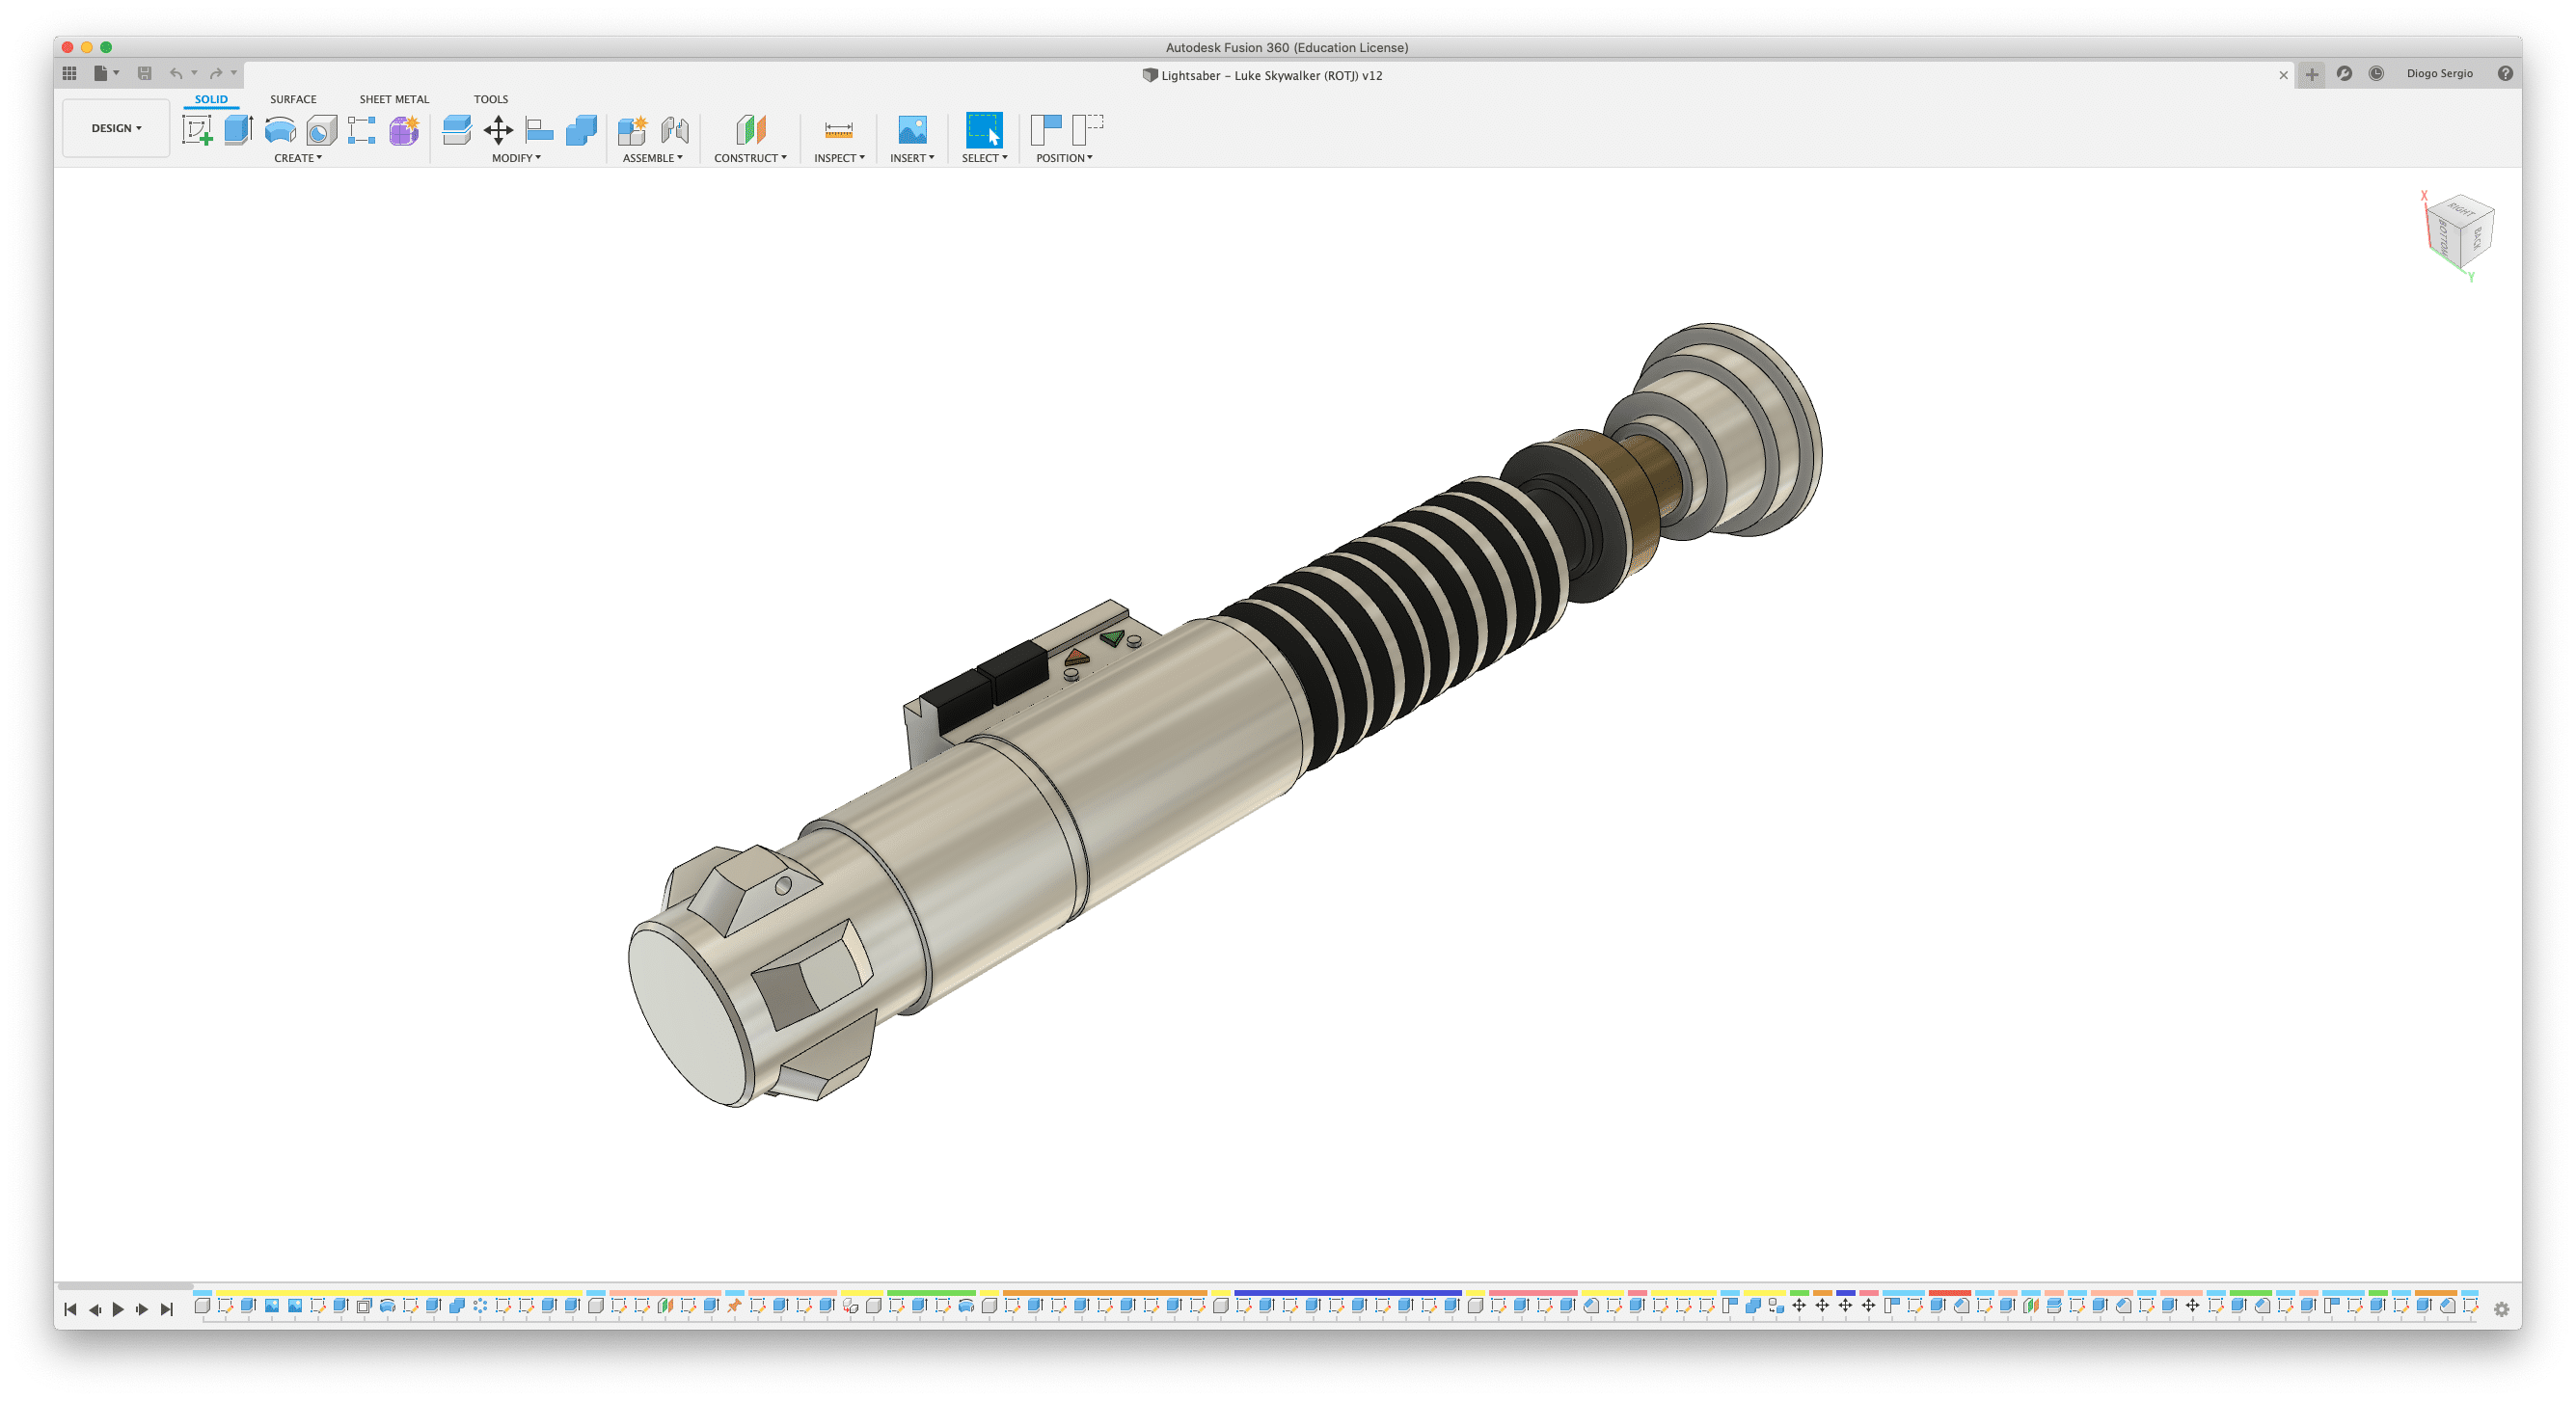Click the Redo arrow
The width and height of the screenshot is (2576, 1401).
click(216, 73)
